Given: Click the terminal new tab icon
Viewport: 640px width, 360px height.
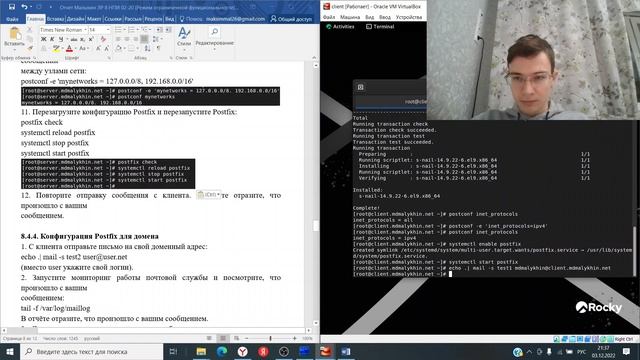Looking at the screenshot, I should pos(360,87).
